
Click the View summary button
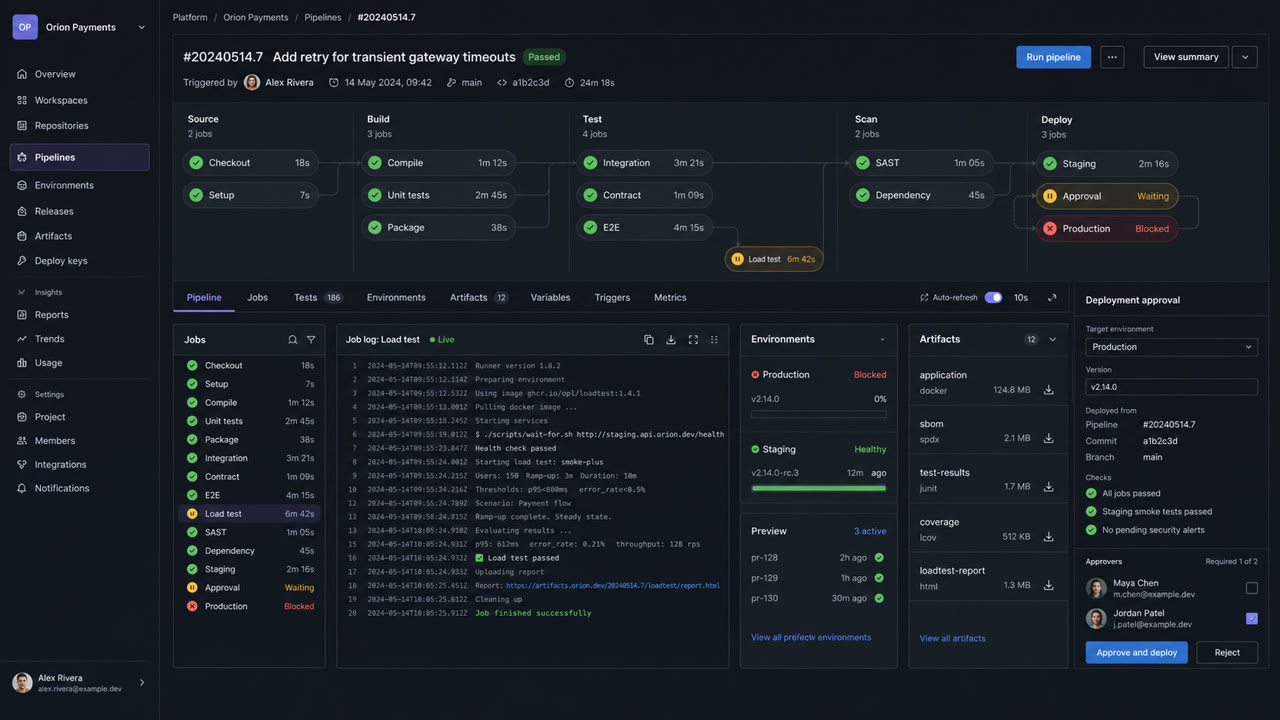pos(1186,57)
